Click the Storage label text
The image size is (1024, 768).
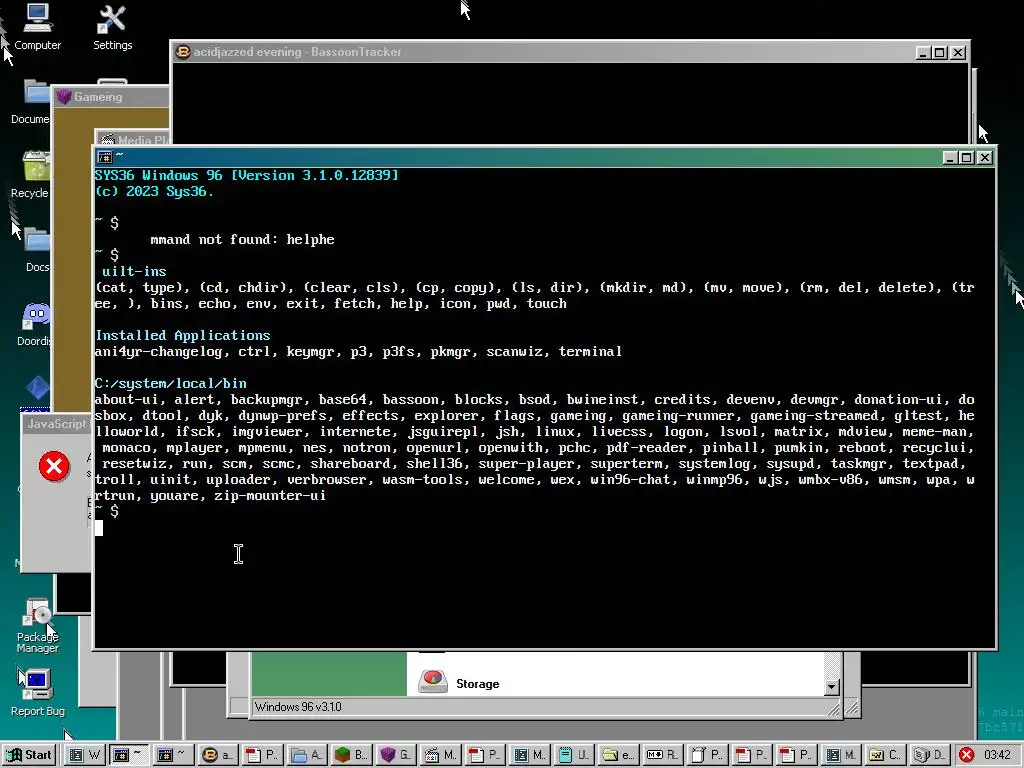(477, 684)
